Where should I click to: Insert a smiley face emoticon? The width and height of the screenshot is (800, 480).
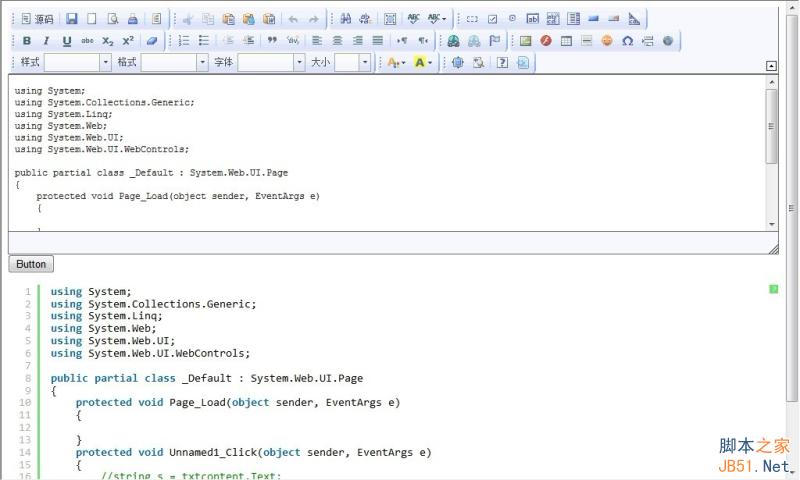click(607, 41)
